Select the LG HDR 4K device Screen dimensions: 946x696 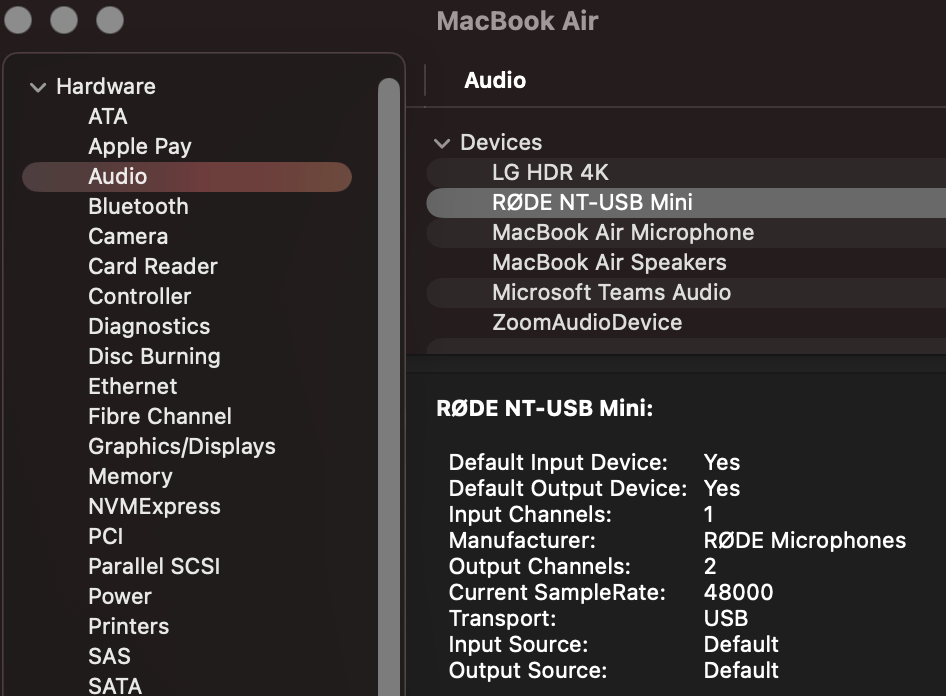coord(550,173)
